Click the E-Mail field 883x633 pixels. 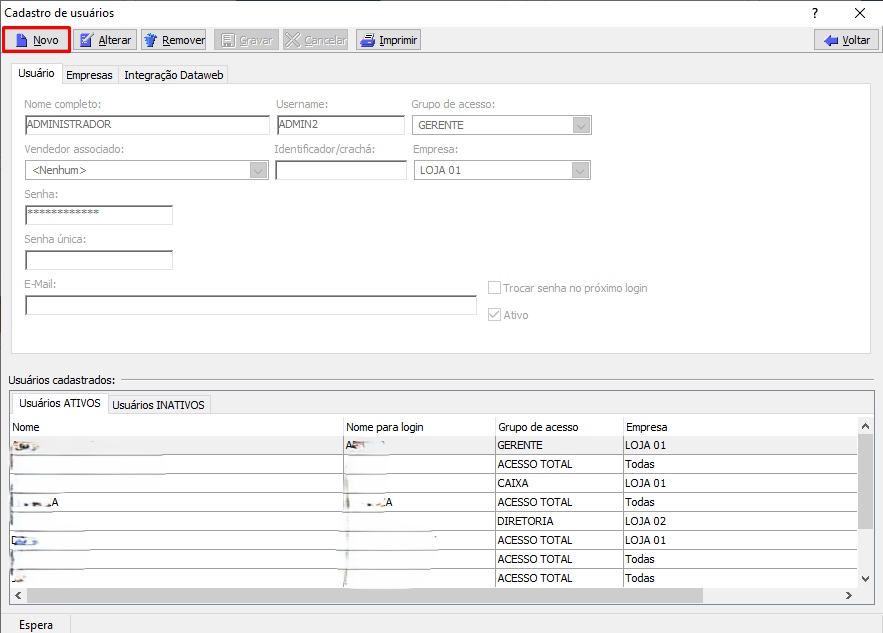tap(251, 305)
